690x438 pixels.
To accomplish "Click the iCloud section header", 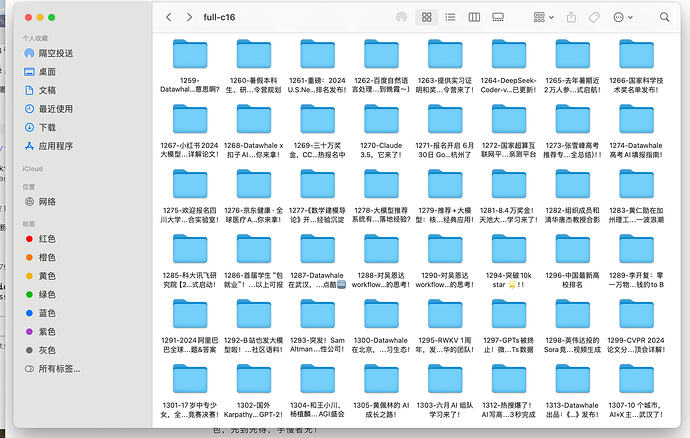I will (x=33, y=169).
